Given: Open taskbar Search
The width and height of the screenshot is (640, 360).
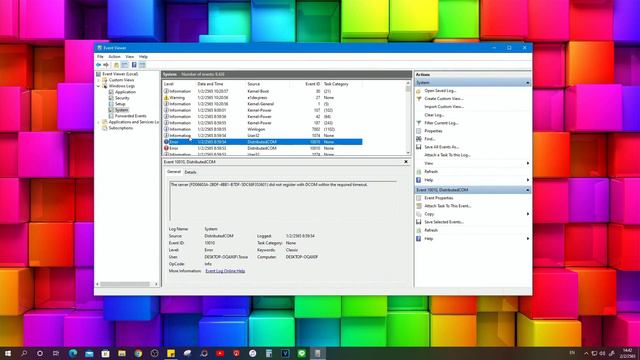Looking at the screenshot, I should click(24, 353).
